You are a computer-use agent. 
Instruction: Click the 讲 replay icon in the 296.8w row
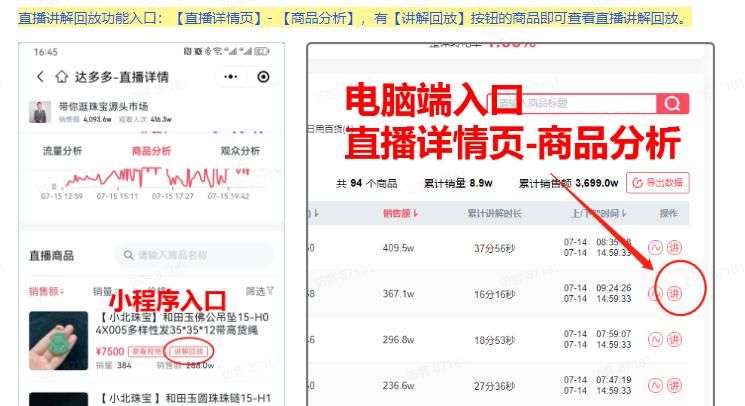[x=674, y=340]
